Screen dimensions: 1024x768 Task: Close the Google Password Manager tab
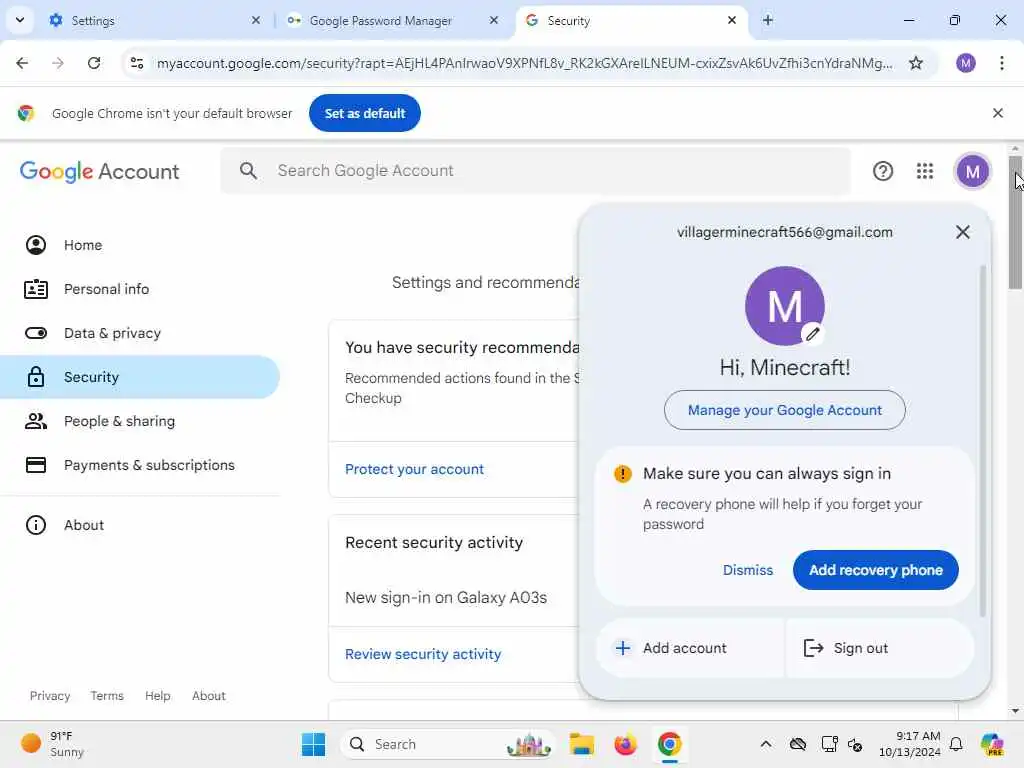point(494,20)
